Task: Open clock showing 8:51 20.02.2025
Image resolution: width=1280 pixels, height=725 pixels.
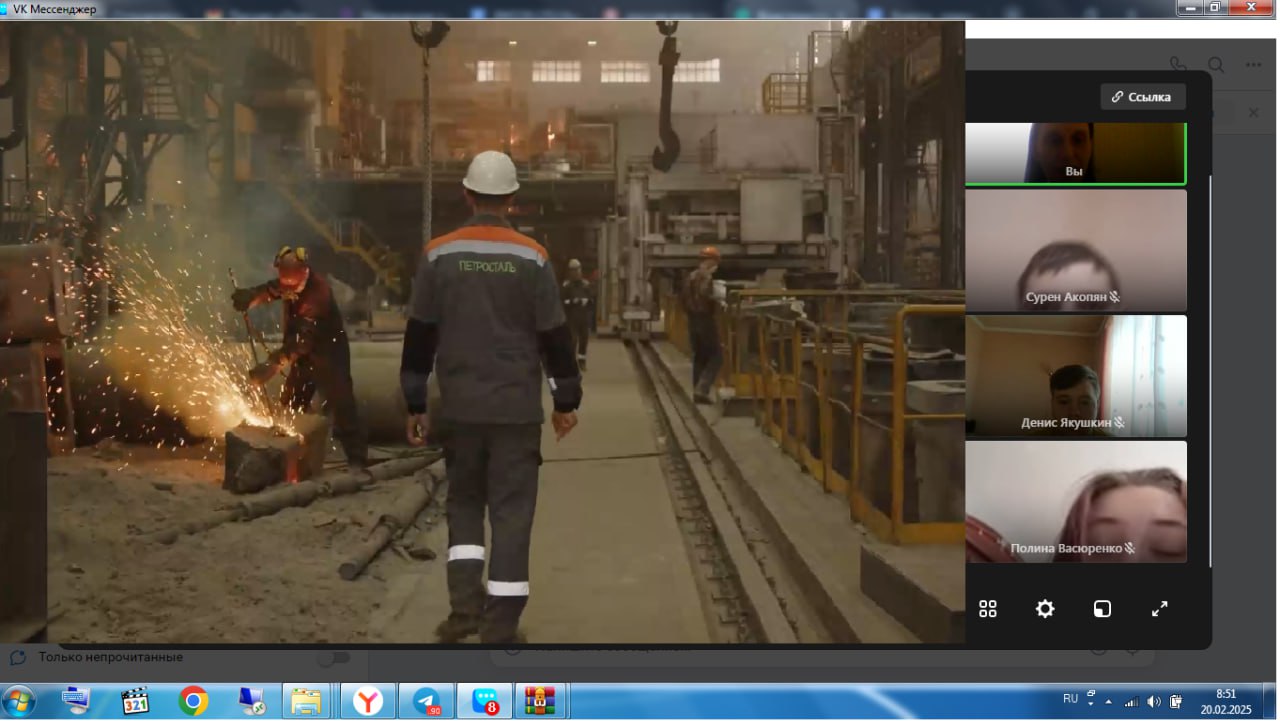Action: click(x=1226, y=701)
